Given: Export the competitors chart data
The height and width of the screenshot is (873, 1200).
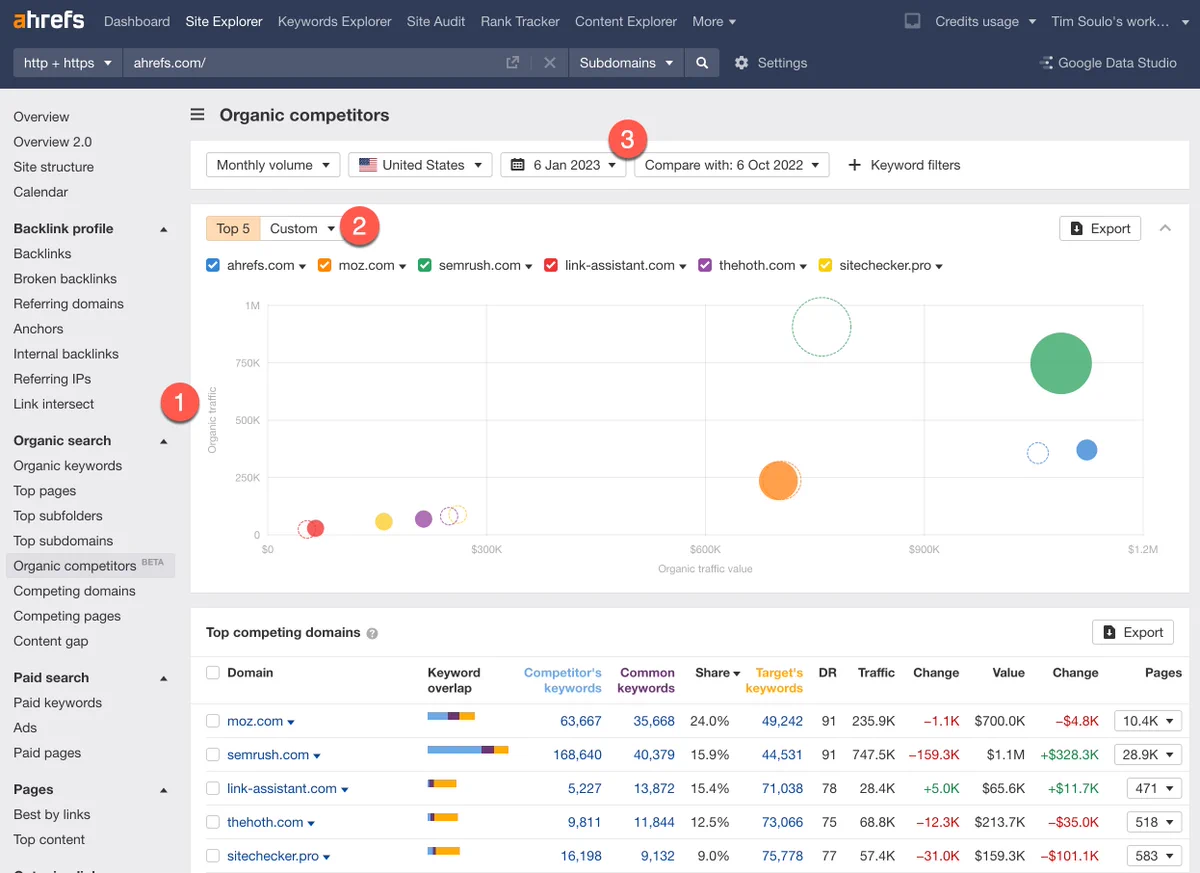Looking at the screenshot, I should (x=1100, y=228).
